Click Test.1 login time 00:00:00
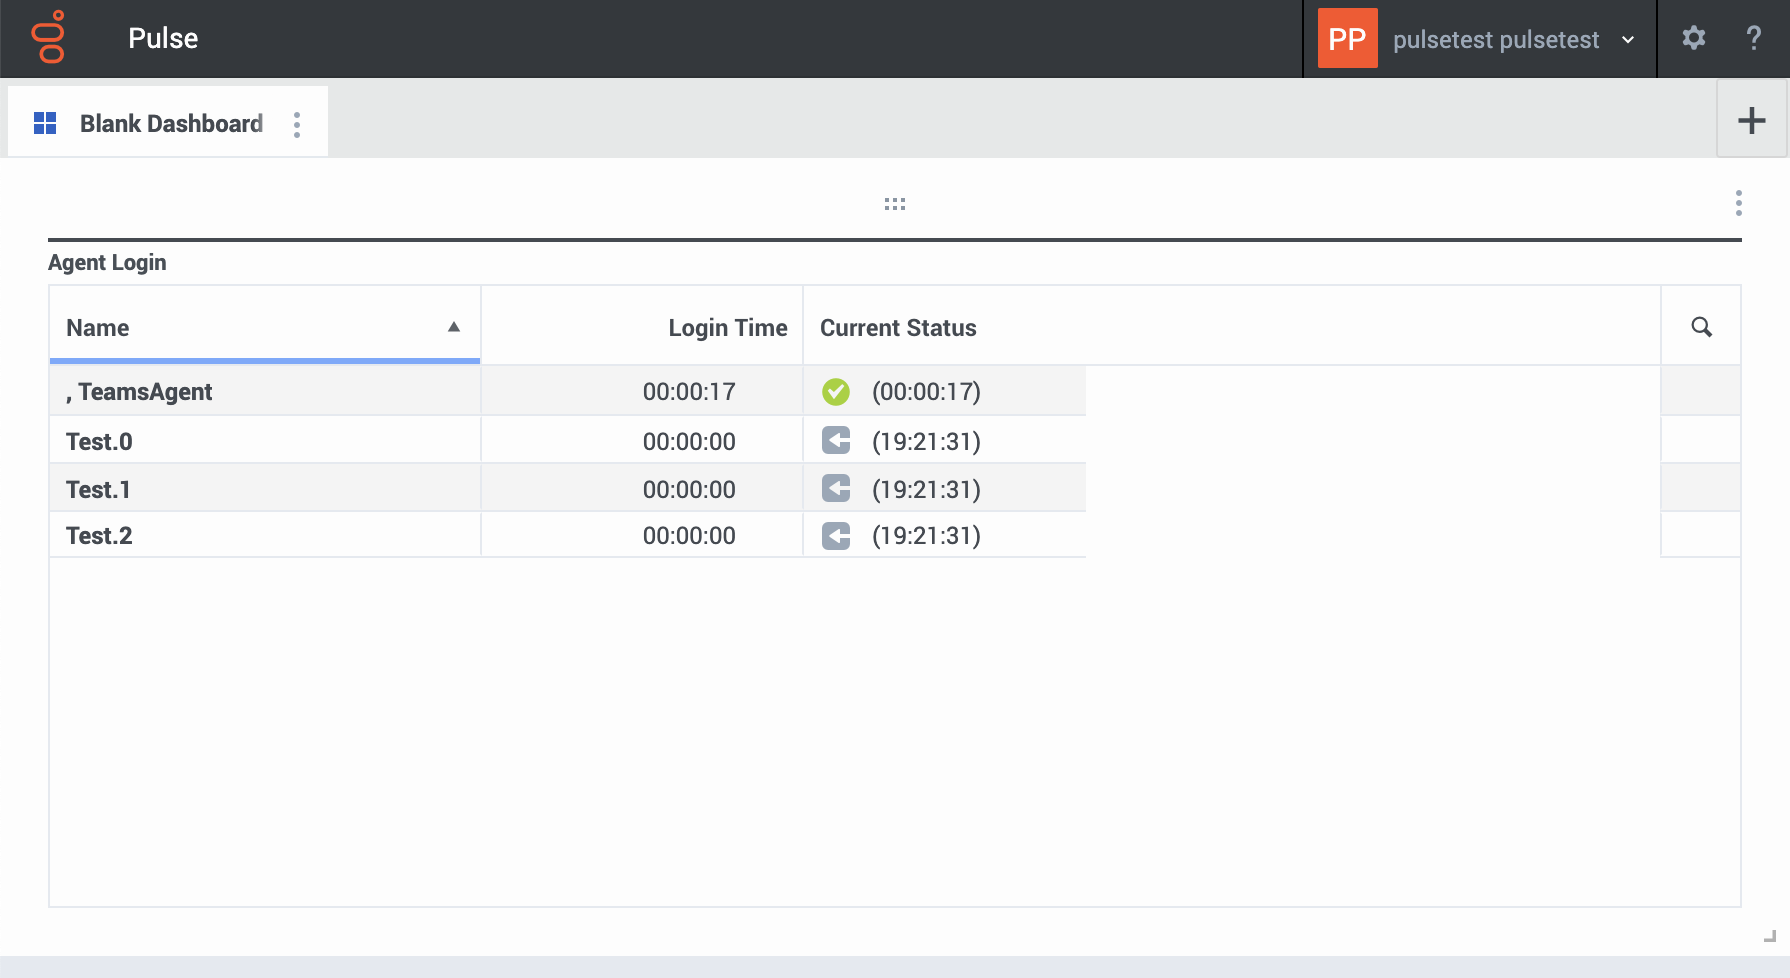This screenshot has width=1790, height=978. click(689, 490)
